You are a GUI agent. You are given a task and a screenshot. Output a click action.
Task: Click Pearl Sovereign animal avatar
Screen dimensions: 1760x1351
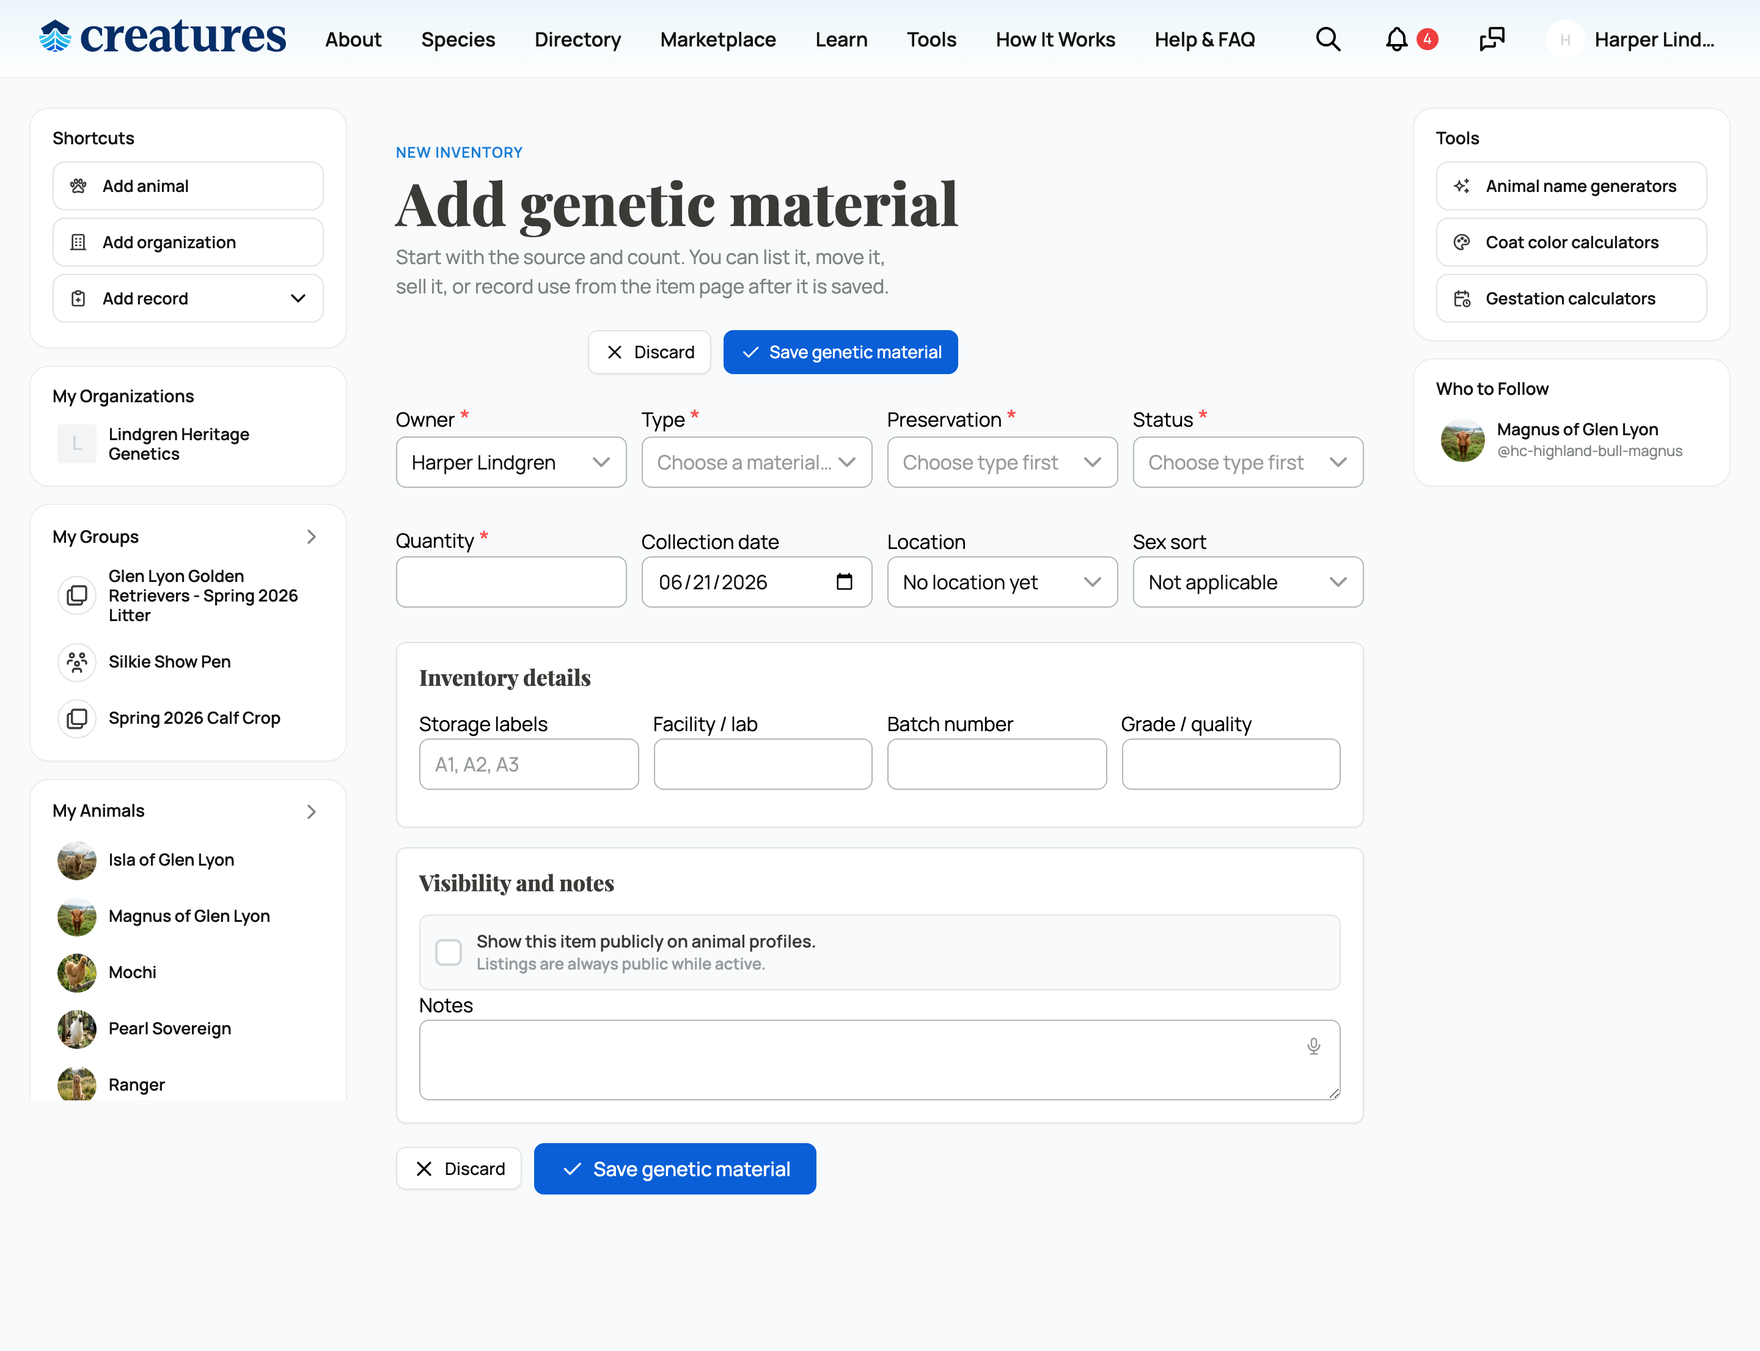pos(77,1028)
